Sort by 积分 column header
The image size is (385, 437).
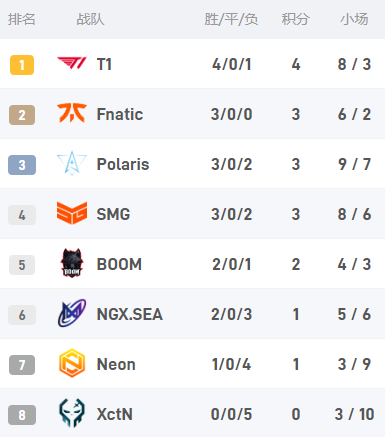click(296, 19)
